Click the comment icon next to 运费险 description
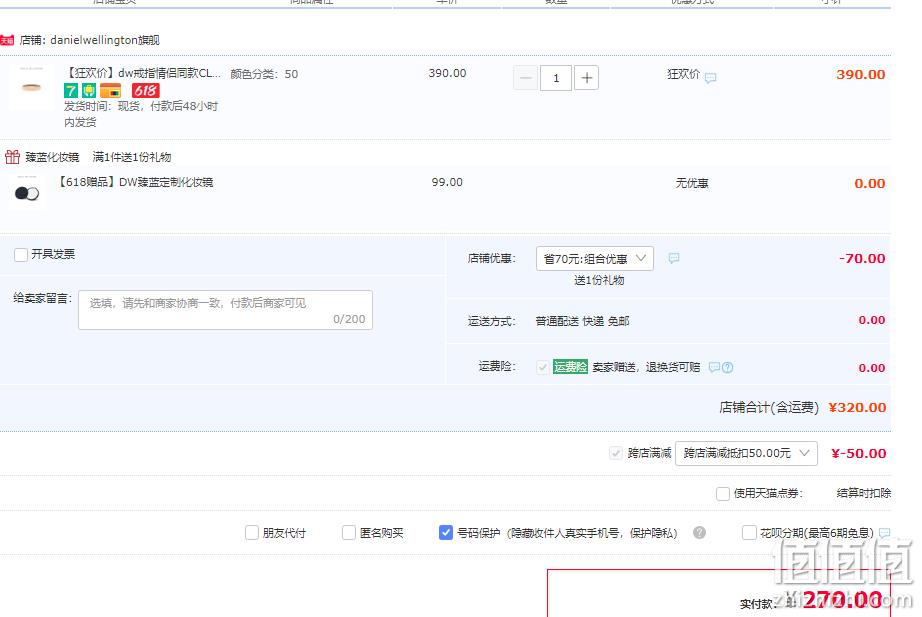 [x=714, y=367]
